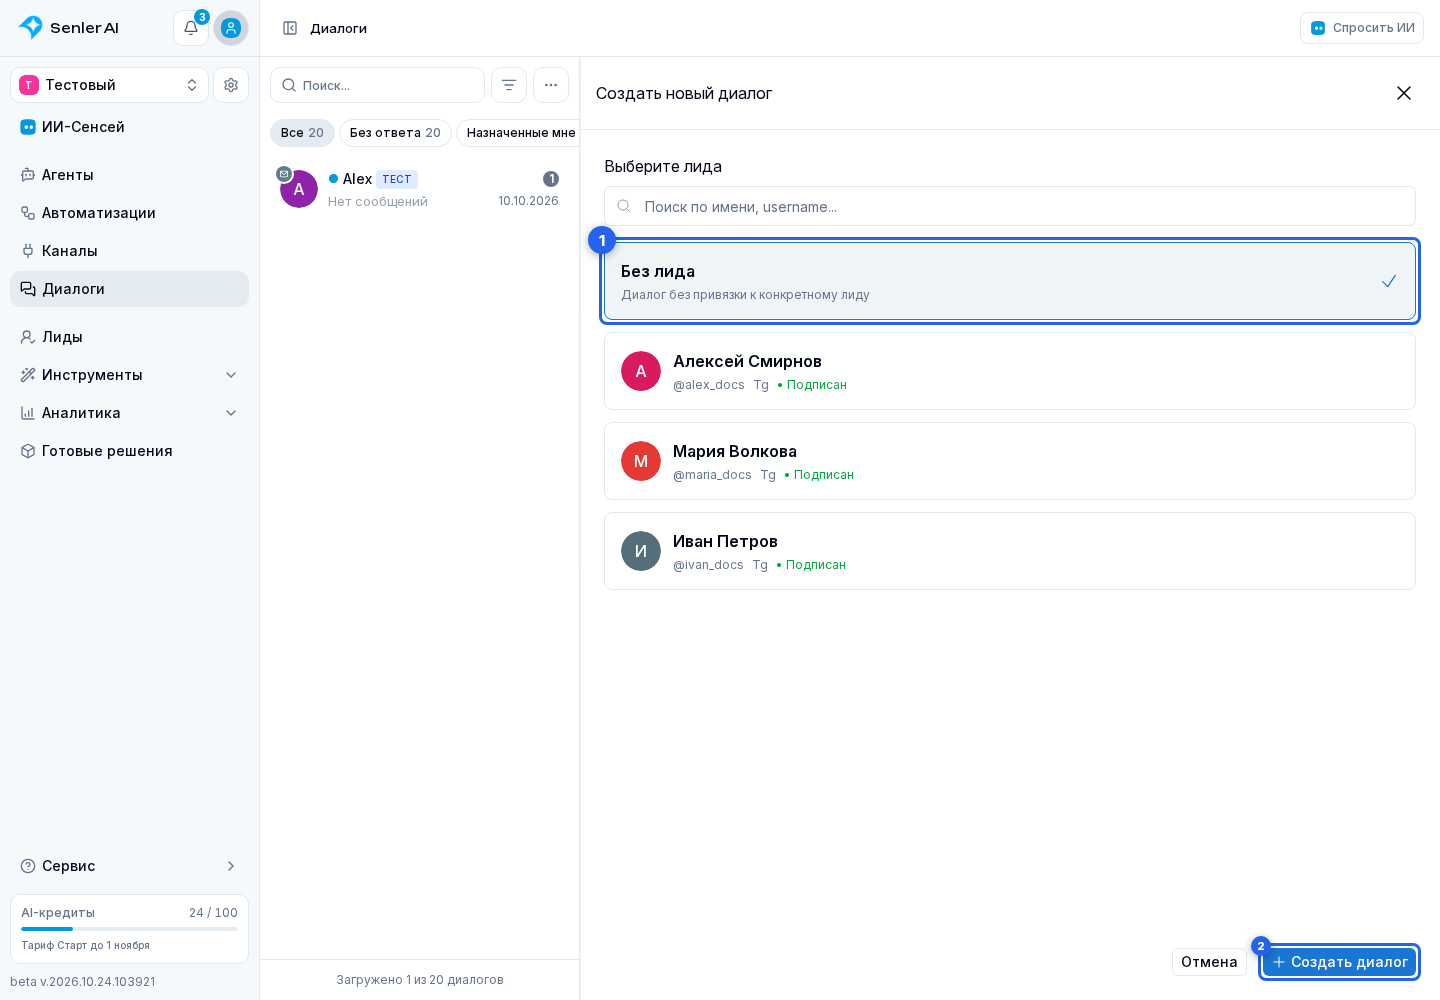The height and width of the screenshot is (1000, 1440).
Task: Click the Создать диалог button
Action: [x=1339, y=962]
